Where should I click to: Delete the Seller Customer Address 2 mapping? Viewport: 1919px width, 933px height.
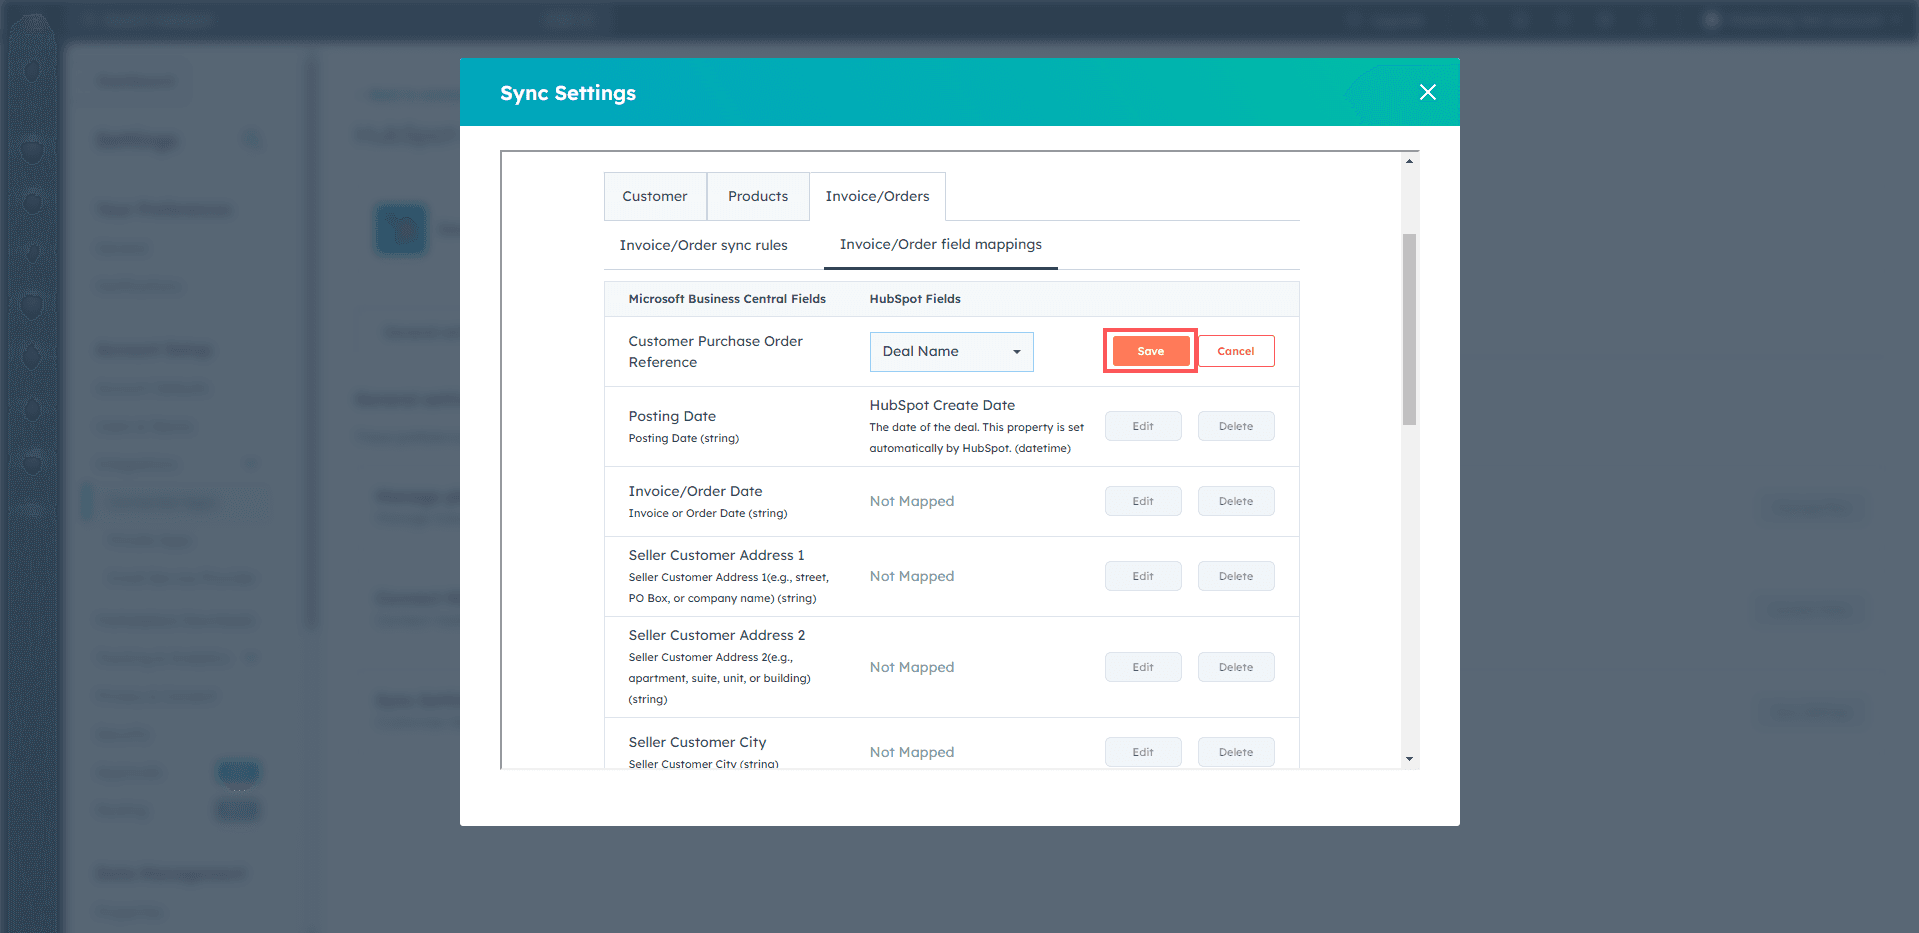tap(1236, 667)
